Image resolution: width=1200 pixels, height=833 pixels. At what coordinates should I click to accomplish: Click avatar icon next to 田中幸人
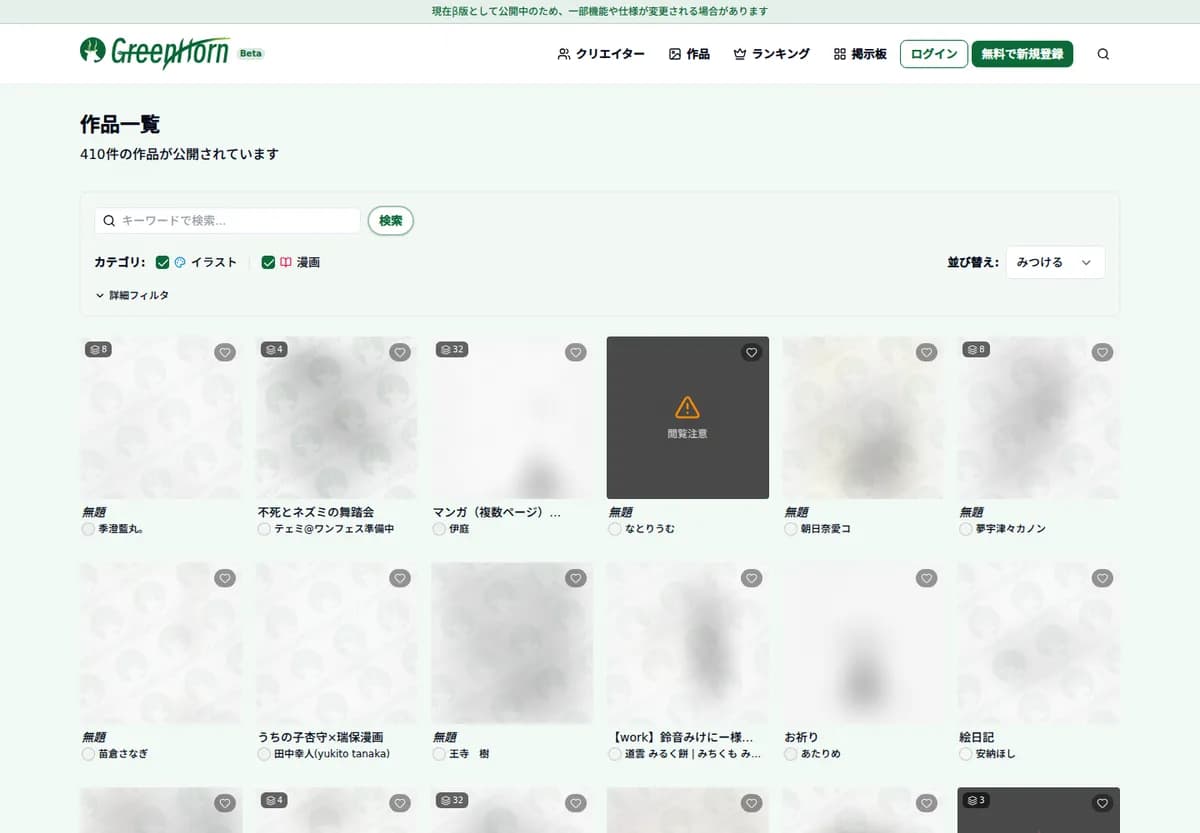pos(264,754)
